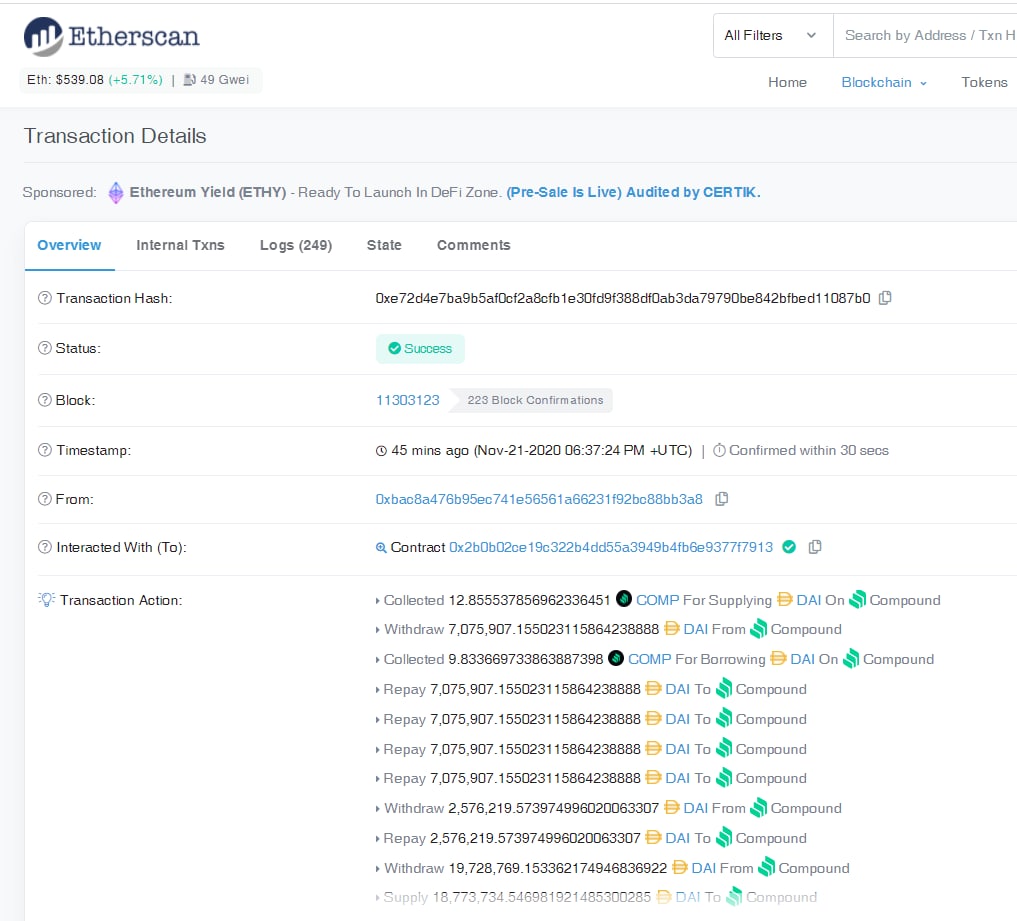Viewport: 1017px width, 921px height.
Task: Expand the Withdraw 2,576,219 DAI action arrow
Action: click(377, 809)
